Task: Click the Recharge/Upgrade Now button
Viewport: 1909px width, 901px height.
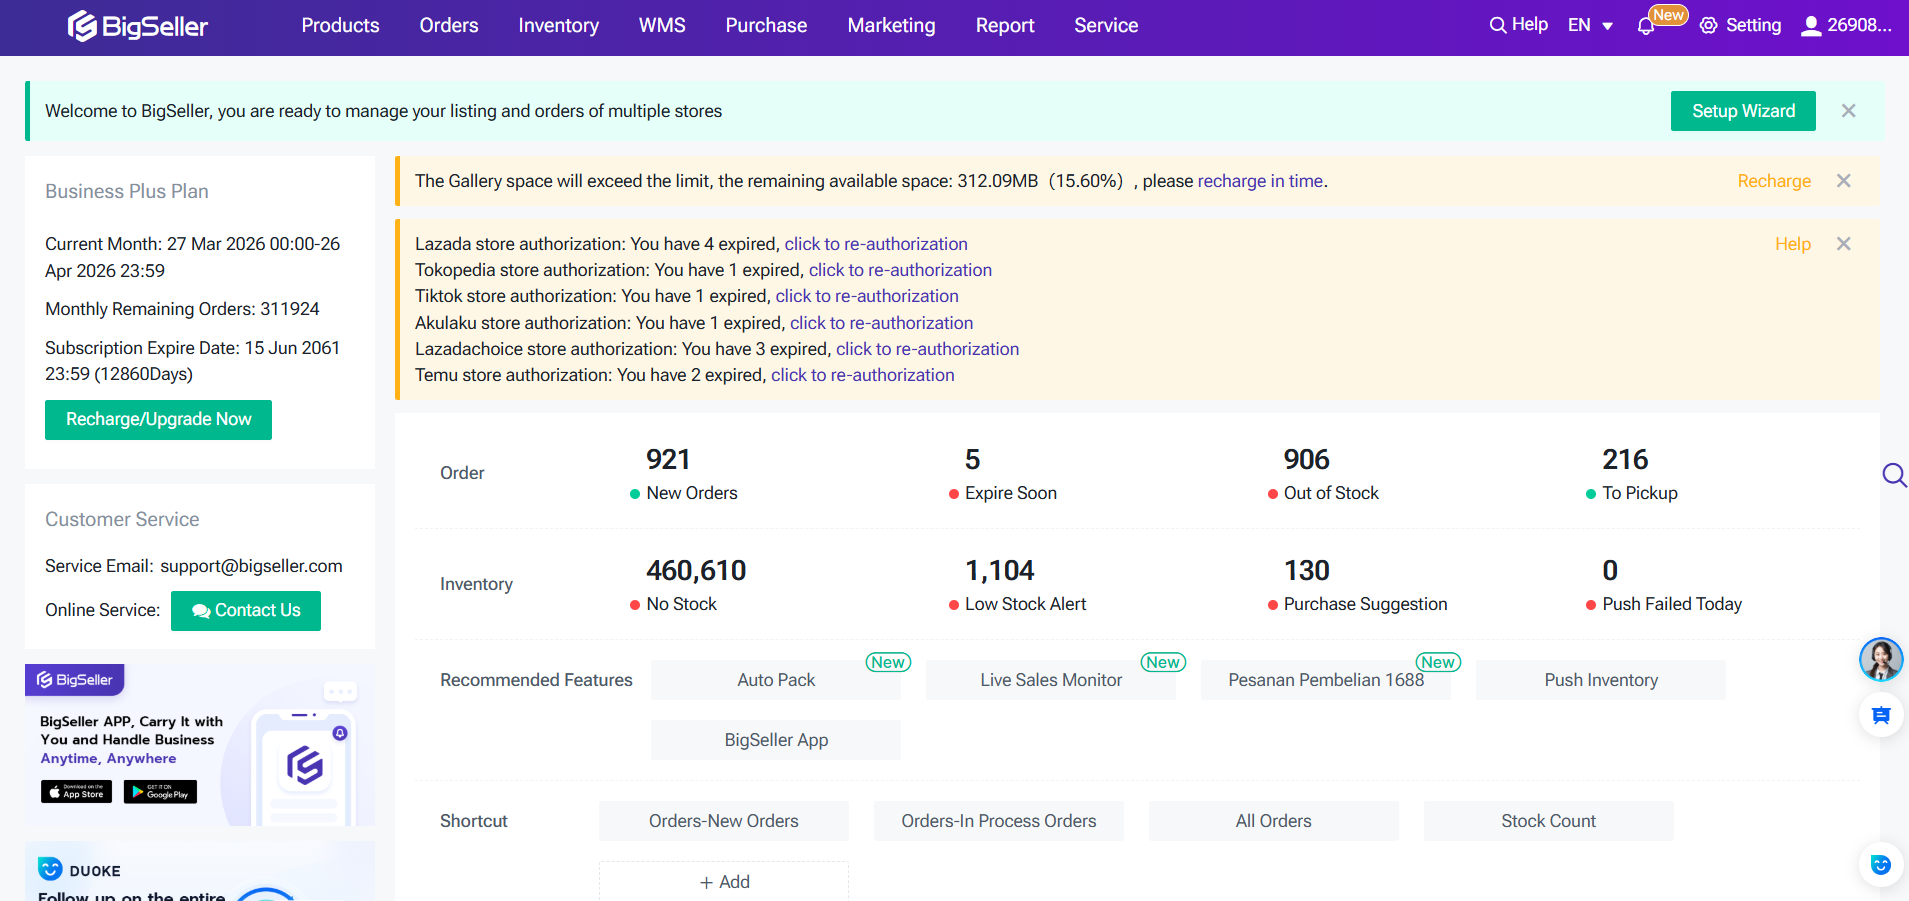Action: [158, 420]
